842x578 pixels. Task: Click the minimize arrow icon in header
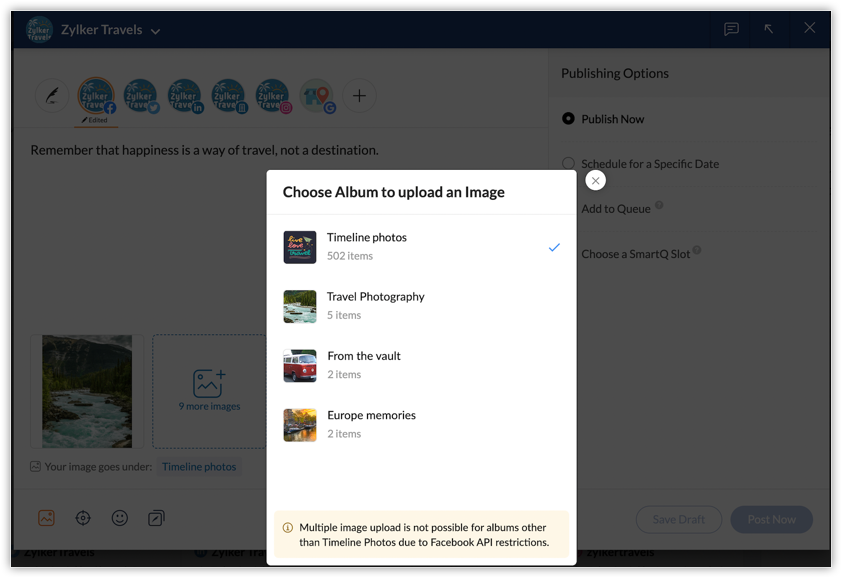pyautogui.click(x=769, y=28)
